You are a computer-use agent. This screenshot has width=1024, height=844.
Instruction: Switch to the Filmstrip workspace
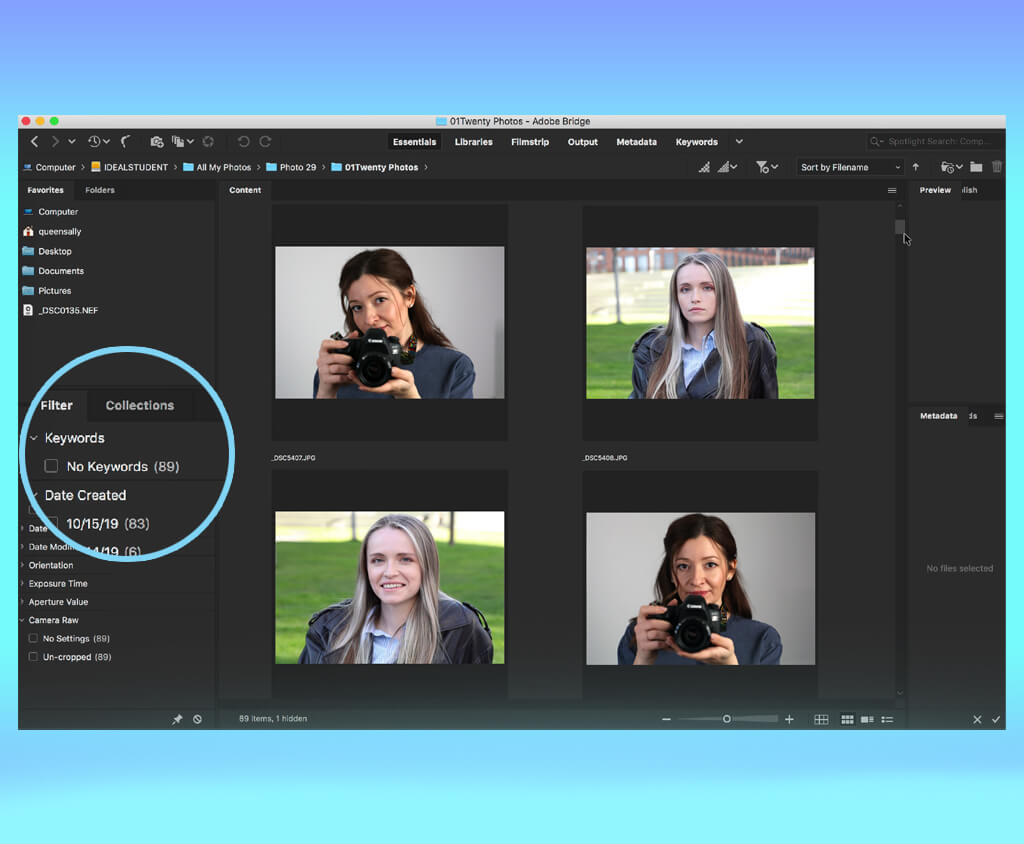(x=530, y=142)
